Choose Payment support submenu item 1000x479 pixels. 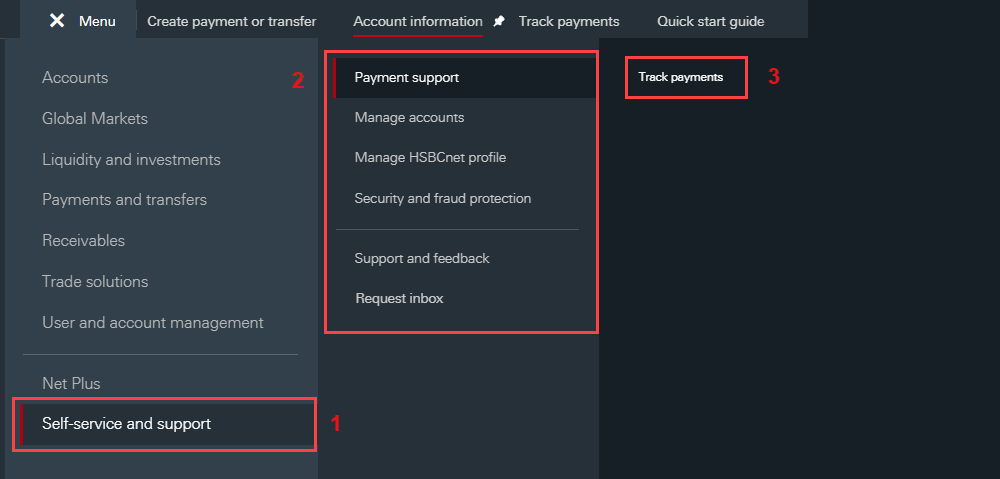tap(406, 78)
